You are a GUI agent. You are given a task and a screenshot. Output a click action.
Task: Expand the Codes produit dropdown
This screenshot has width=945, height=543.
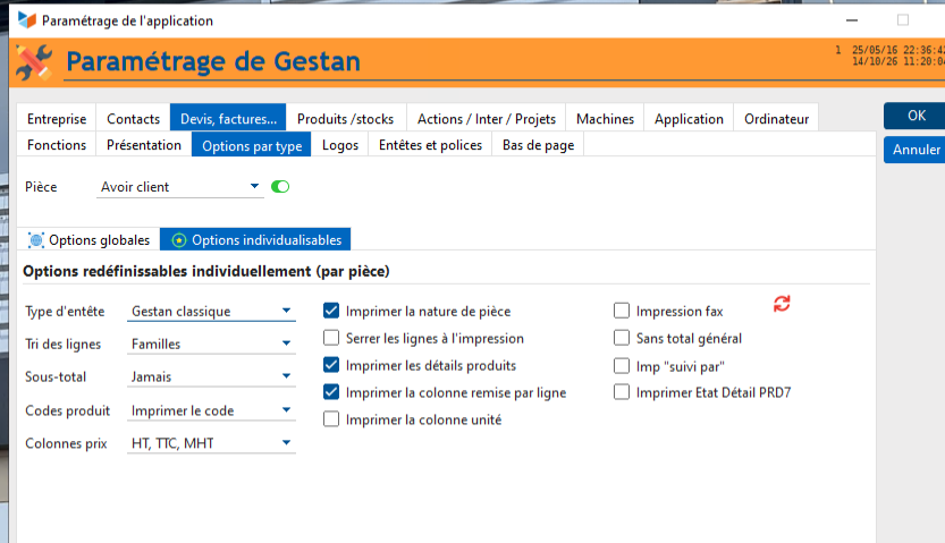[x=211, y=410]
